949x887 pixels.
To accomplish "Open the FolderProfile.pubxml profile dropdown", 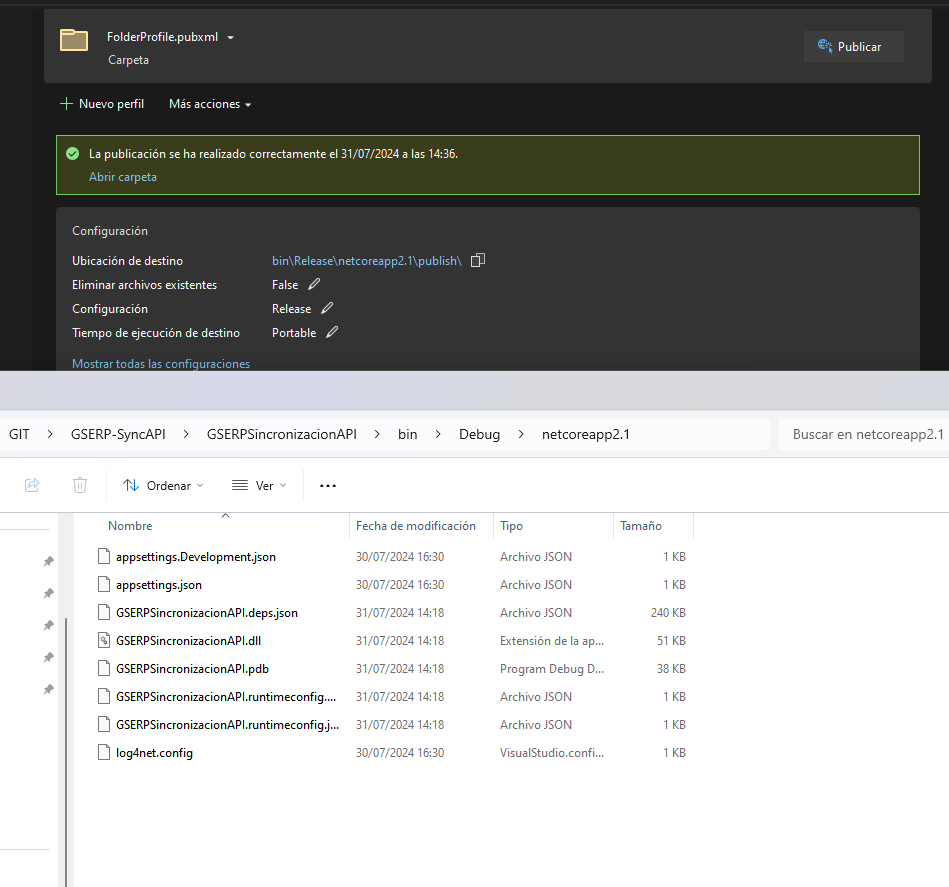I will (230, 38).
